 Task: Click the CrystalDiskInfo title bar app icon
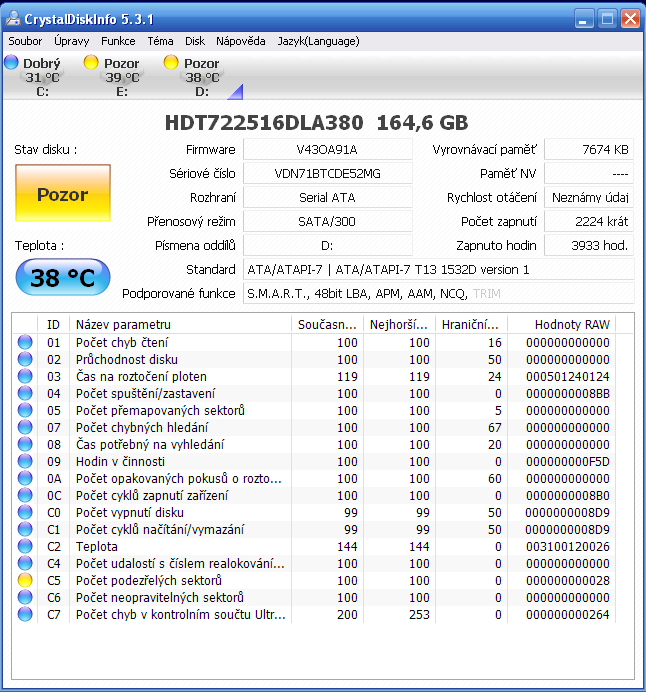[x=13, y=19]
